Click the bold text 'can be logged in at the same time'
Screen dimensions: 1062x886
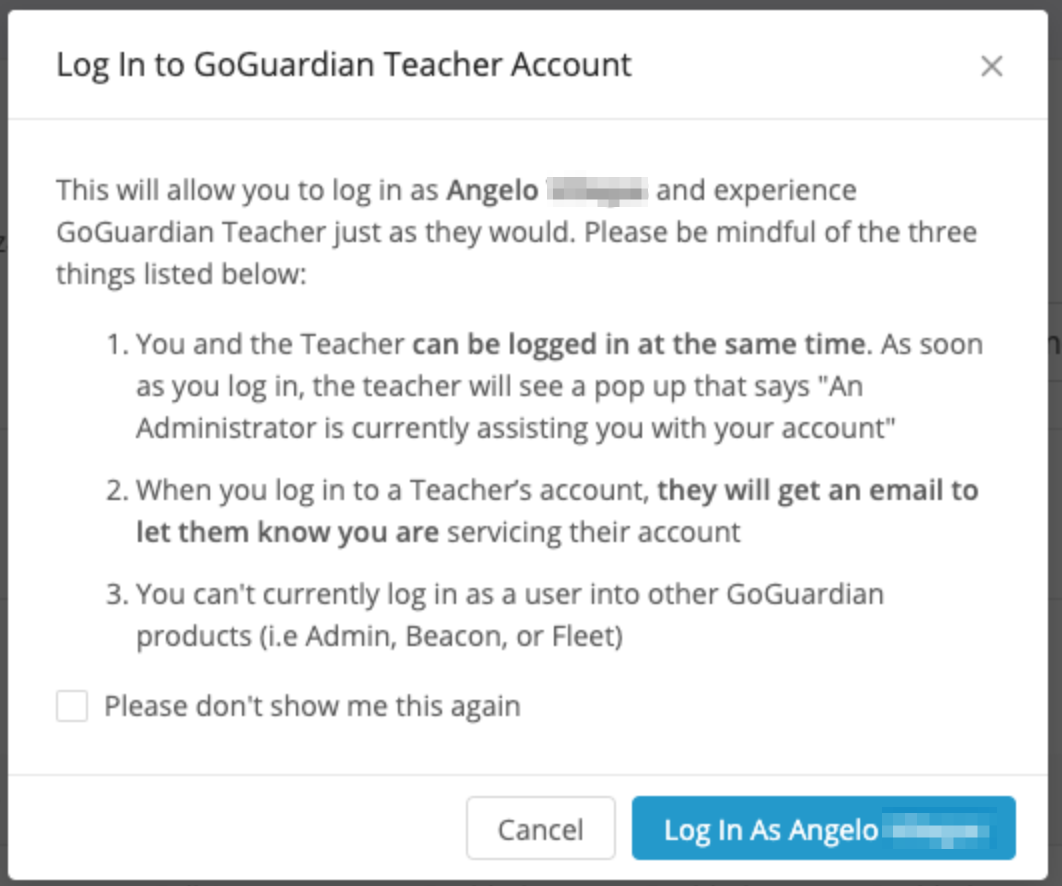pyautogui.click(x=638, y=345)
